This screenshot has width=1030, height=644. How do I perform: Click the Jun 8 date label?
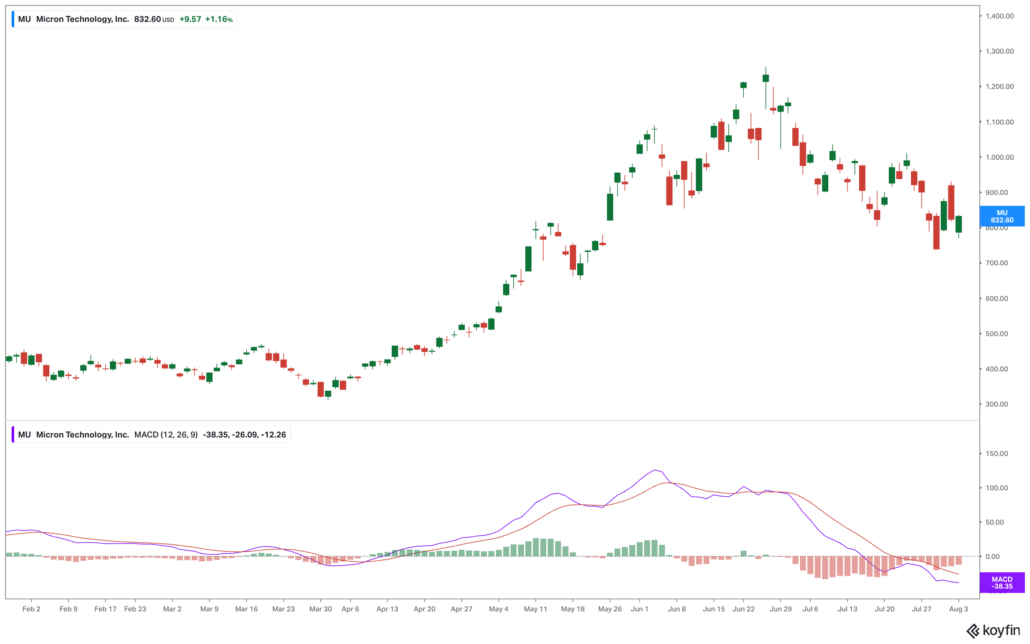click(677, 609)
